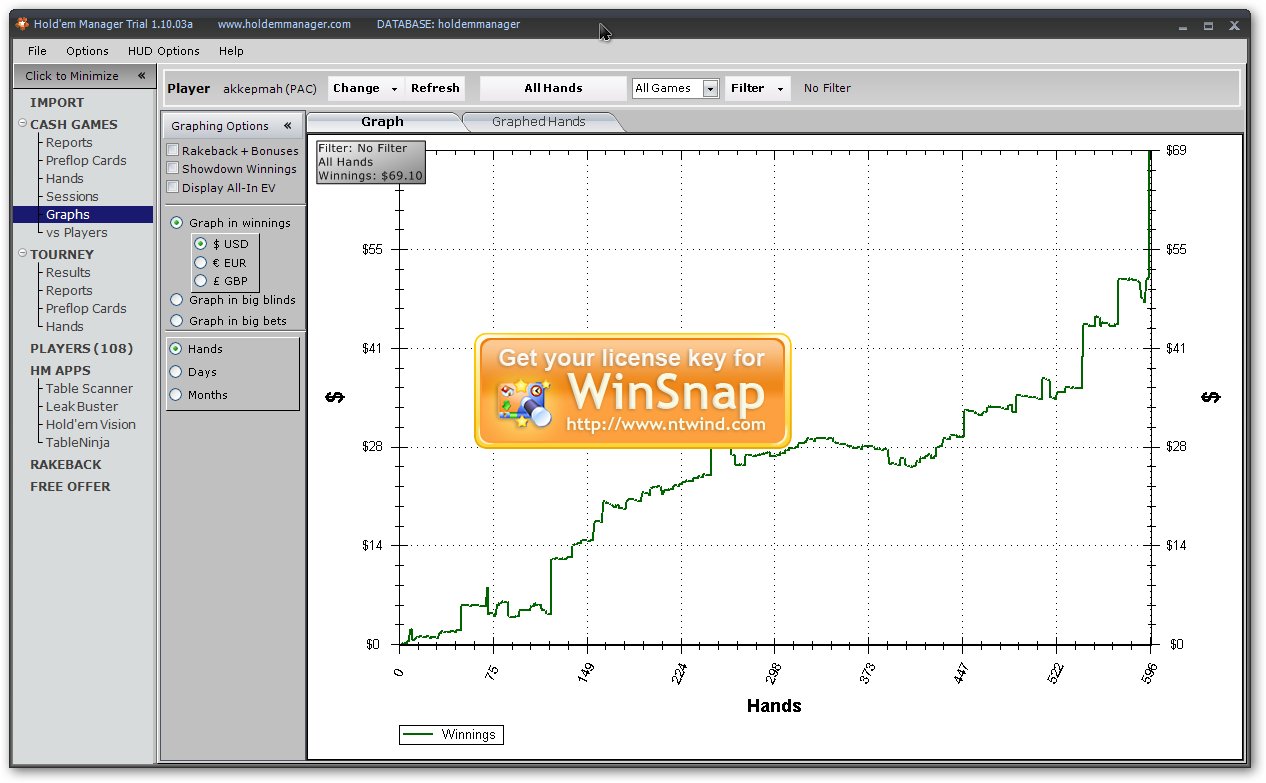1266x783 pixels.
Task: Click the green Winnings legend line marker
Action: 420,735
